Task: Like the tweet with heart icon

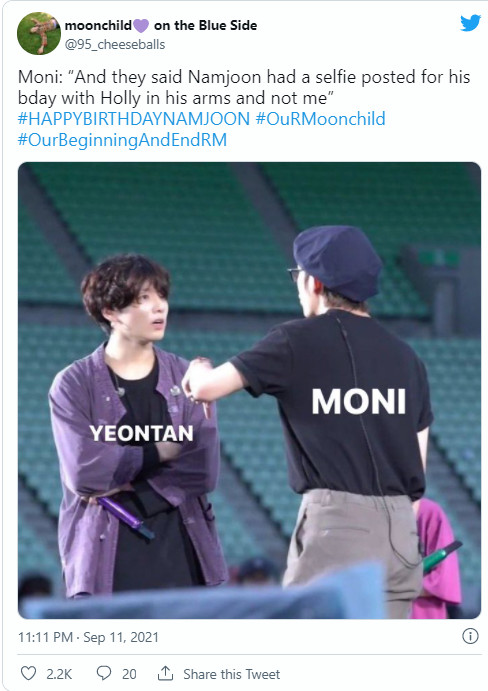Action: tap(29, 673)
